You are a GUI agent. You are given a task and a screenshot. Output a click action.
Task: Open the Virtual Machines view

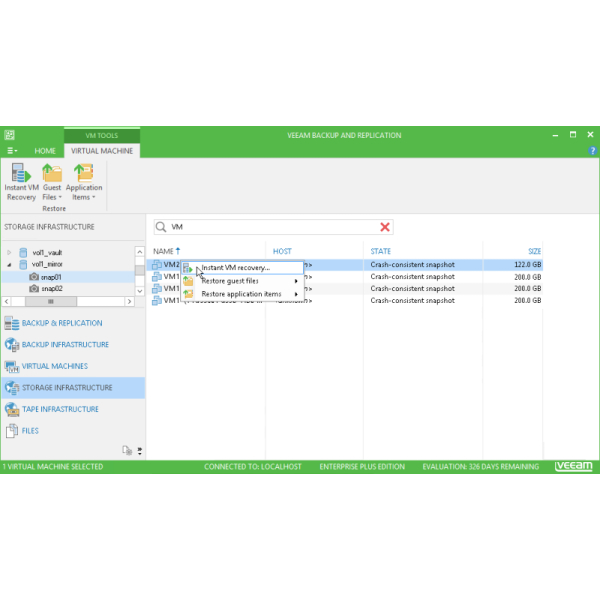coord(54,366)
